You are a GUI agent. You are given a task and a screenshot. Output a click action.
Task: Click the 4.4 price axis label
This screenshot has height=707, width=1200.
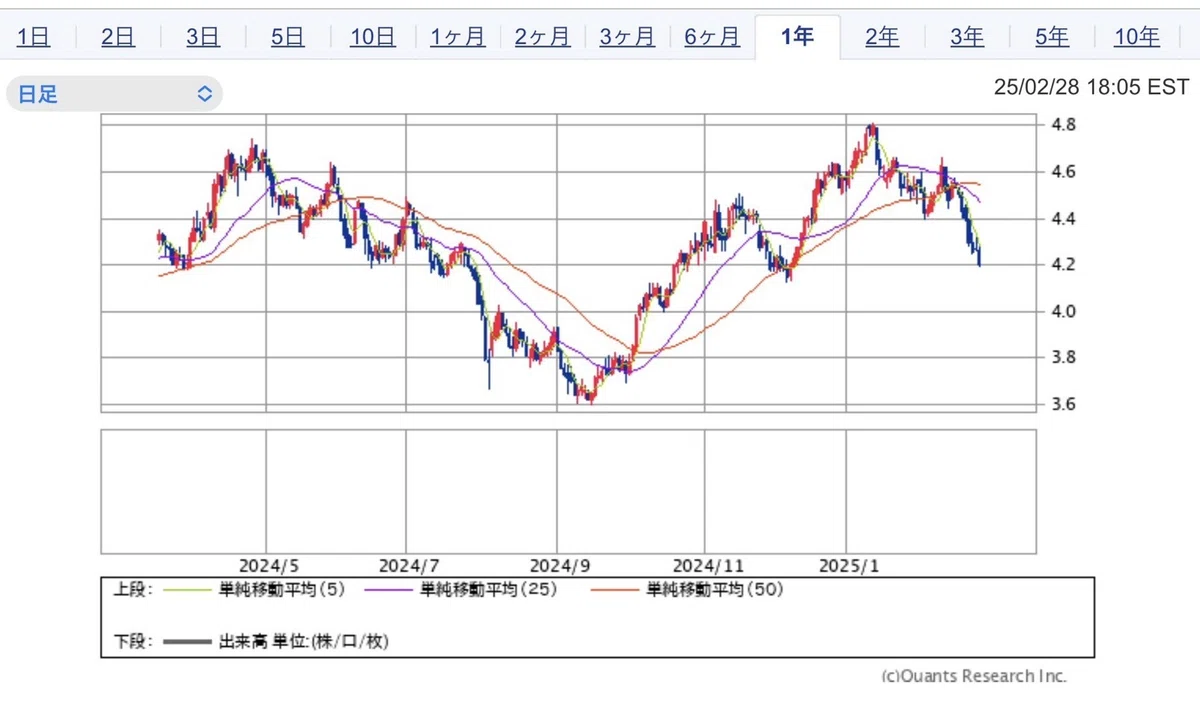(1063, 218)
